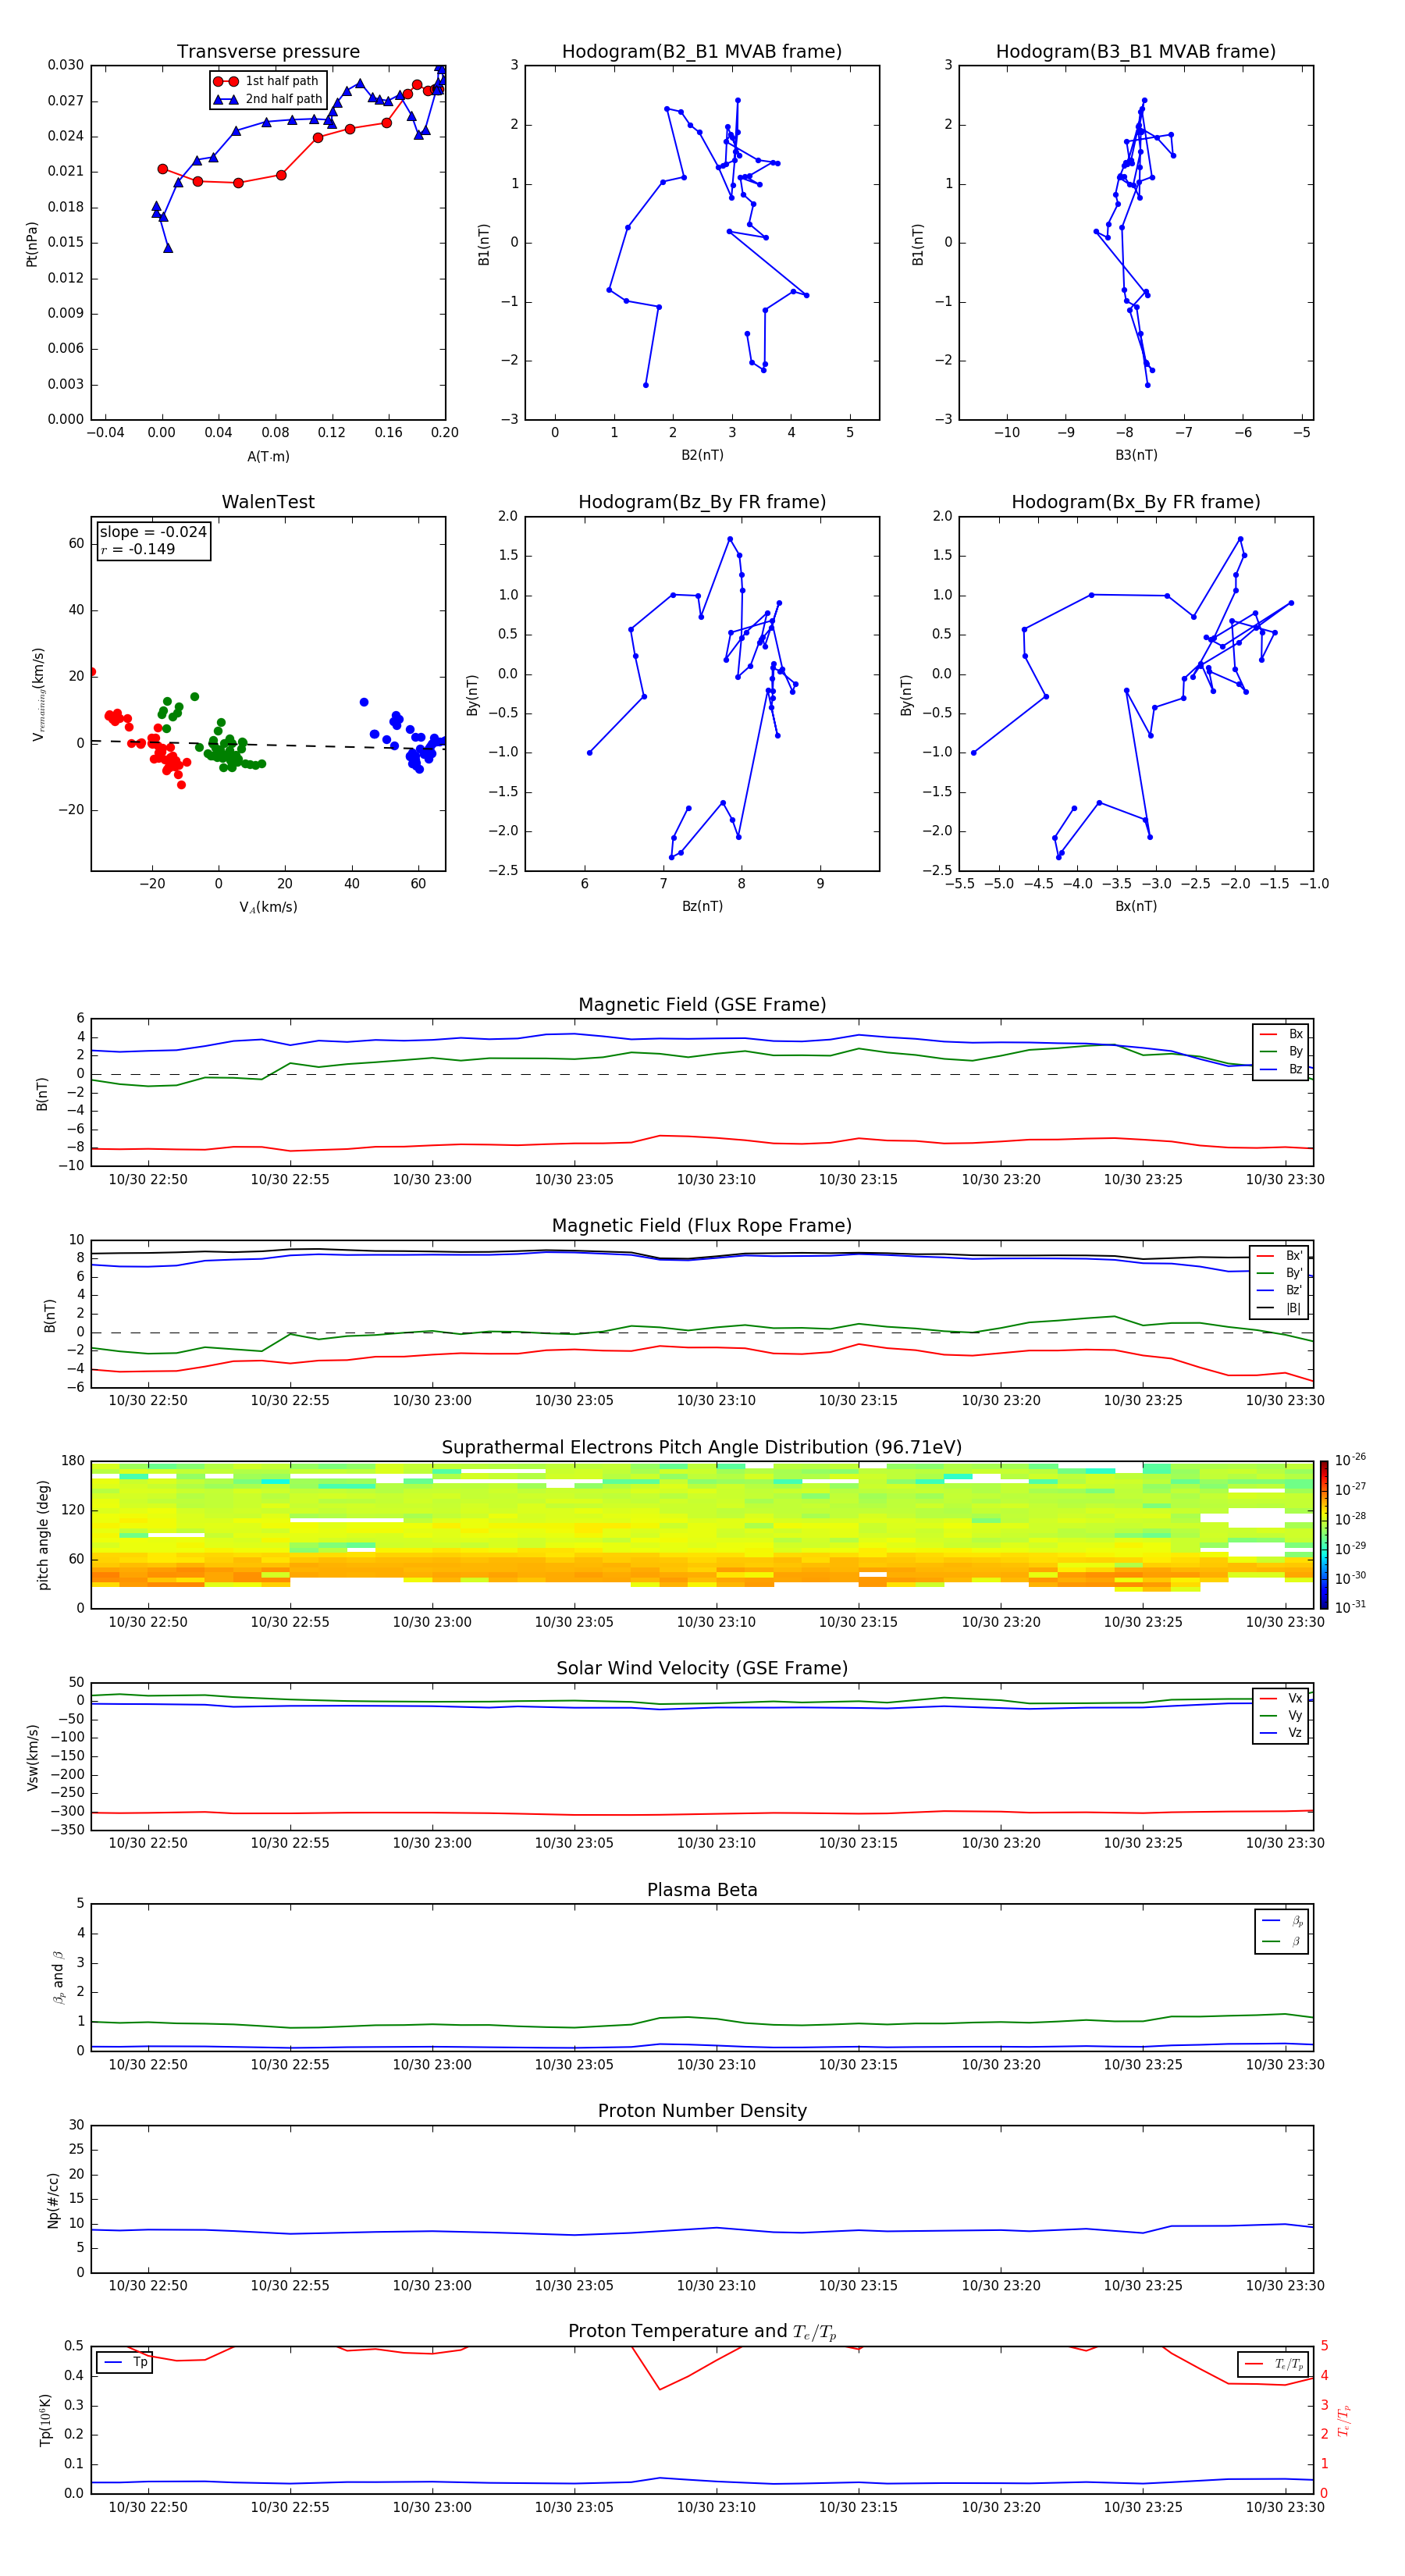Click the 'Magnetic Field (Flux Rope Frame)' title
The height and width of the screenshot is (2576, 1405).
702,1226
